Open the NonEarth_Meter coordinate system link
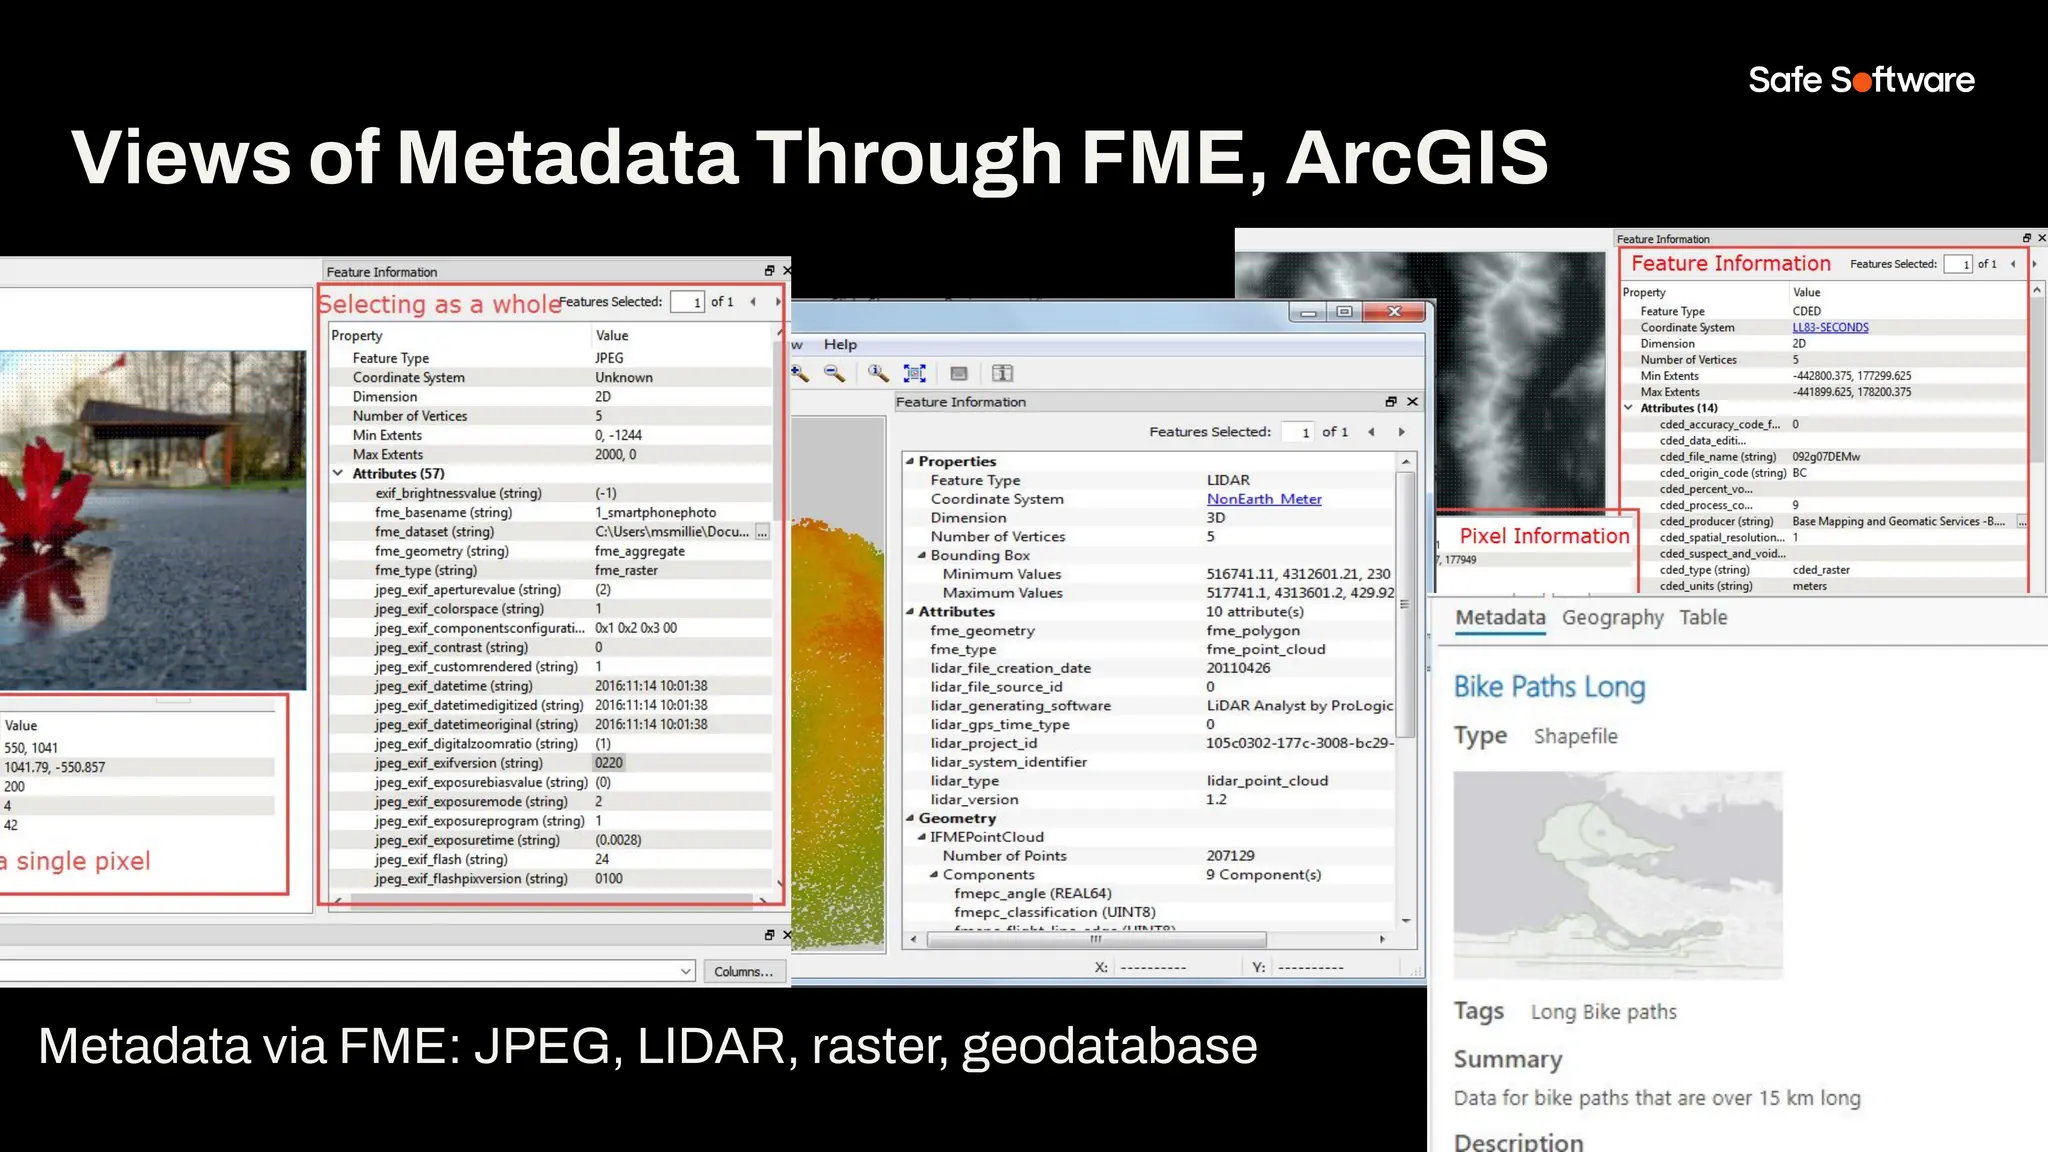Image resolution: width=2048 pixels, height=1152 pixels. pyautogui.click(x=1264, y=499)
